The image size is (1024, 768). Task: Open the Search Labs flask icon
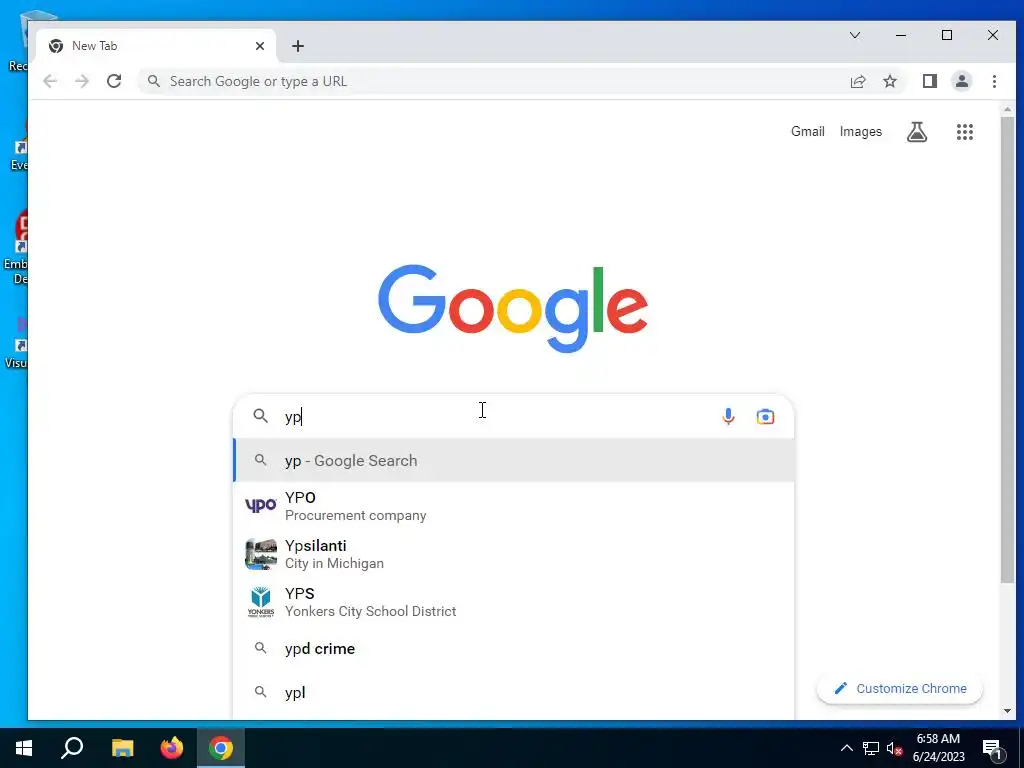tap(917, 132)
